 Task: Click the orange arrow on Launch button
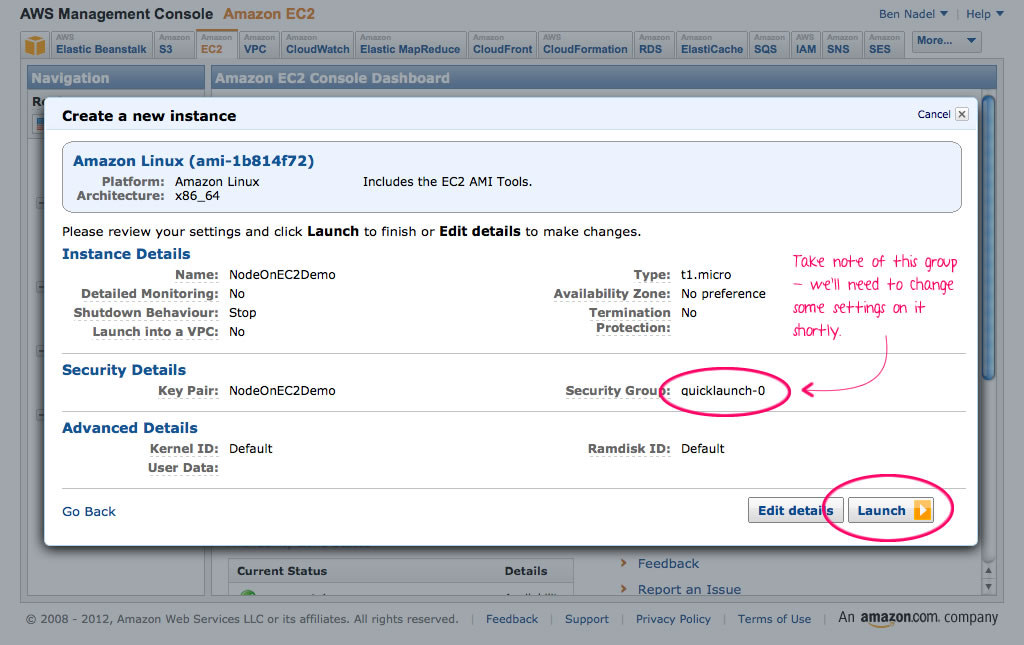pos(922,510)
